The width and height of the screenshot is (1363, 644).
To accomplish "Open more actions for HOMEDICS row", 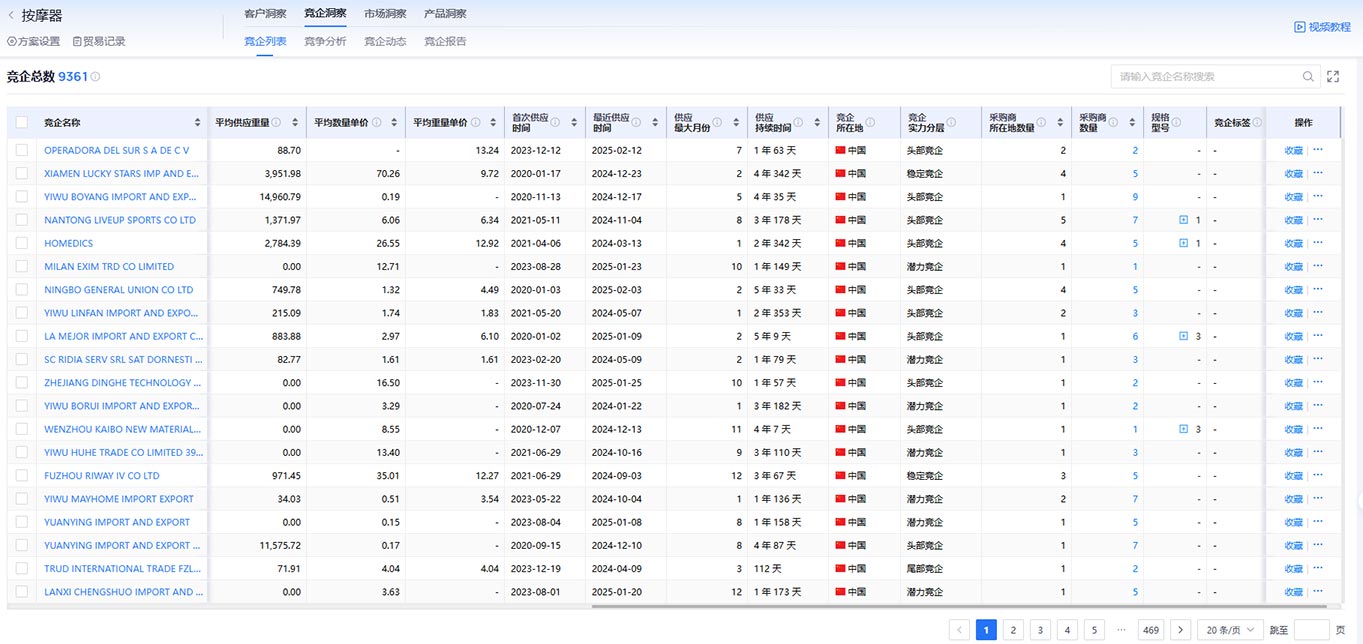I will click(x=1318, y=243).
